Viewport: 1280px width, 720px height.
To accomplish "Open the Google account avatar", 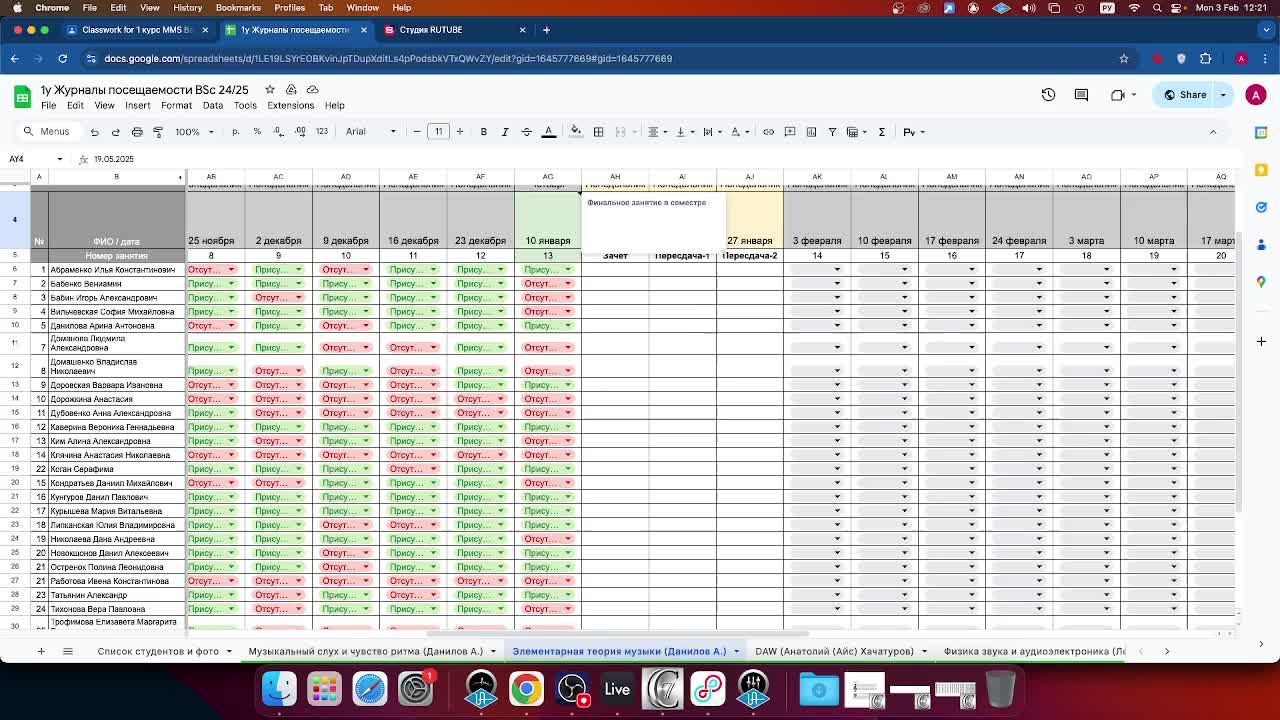I will tap(1255, 95).
